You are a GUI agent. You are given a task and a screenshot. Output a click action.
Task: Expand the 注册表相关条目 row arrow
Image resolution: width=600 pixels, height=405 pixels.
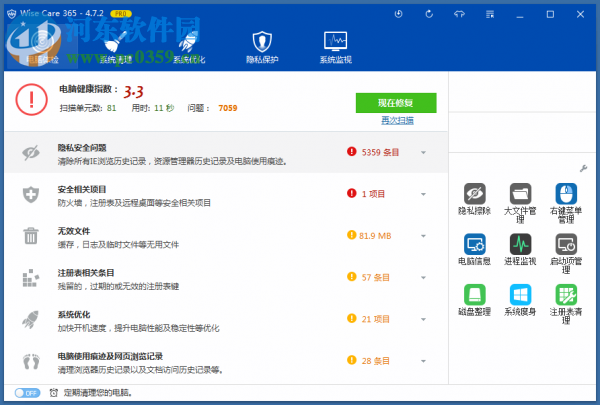point(423,278)
